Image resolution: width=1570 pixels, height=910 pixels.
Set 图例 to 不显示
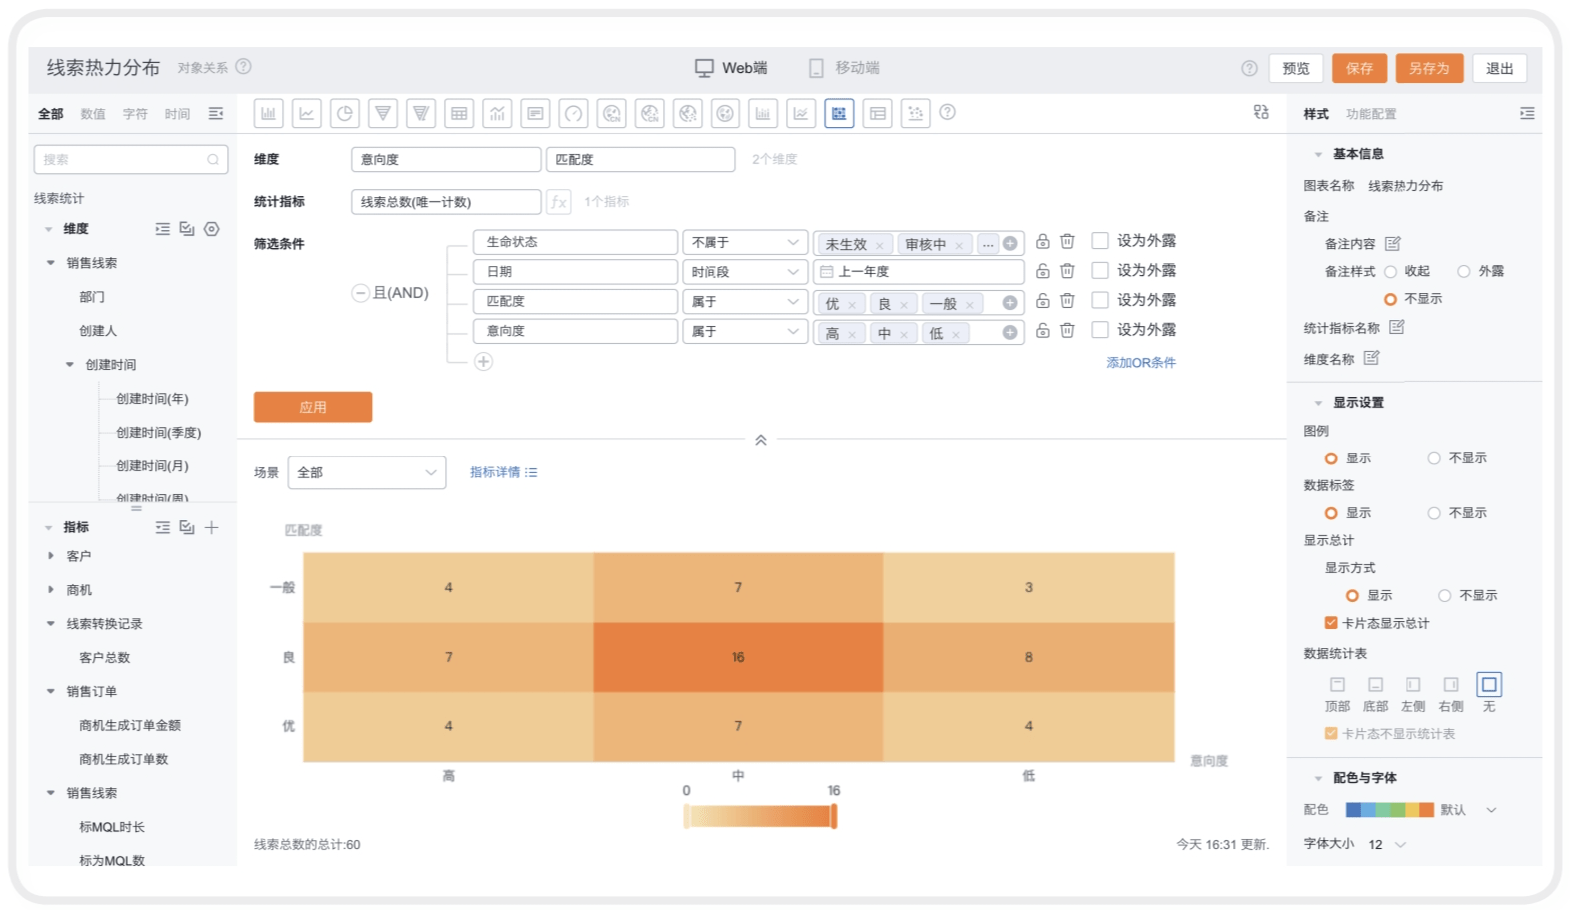[1434, 458]
